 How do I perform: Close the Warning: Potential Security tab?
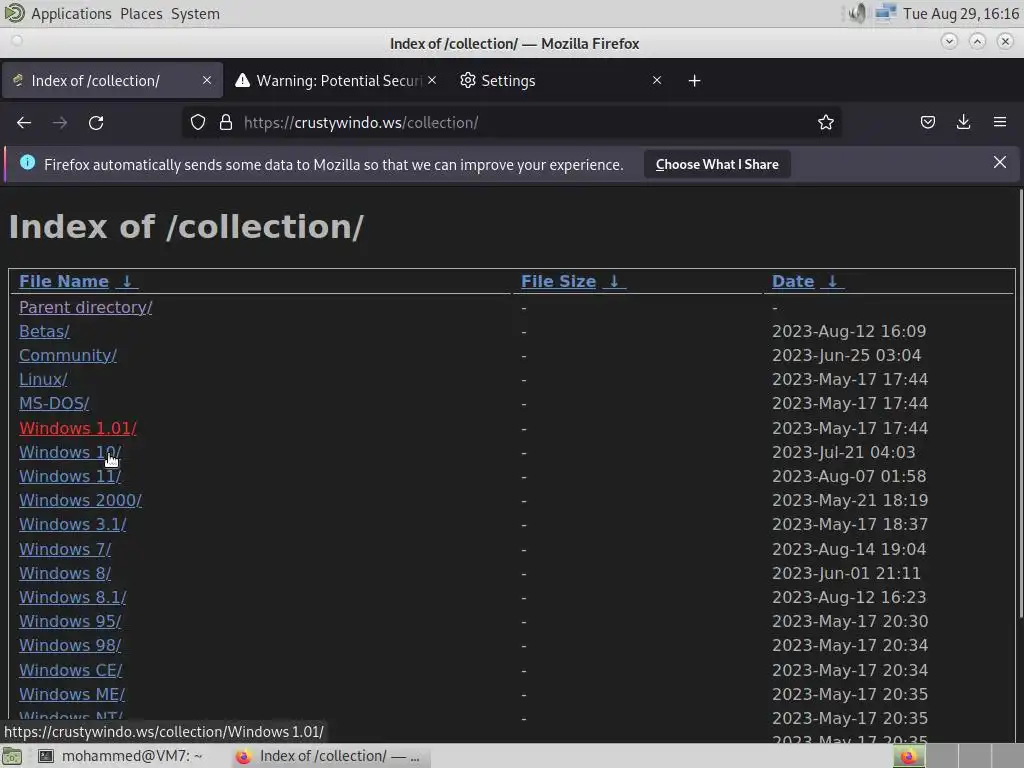coord(432,80)
